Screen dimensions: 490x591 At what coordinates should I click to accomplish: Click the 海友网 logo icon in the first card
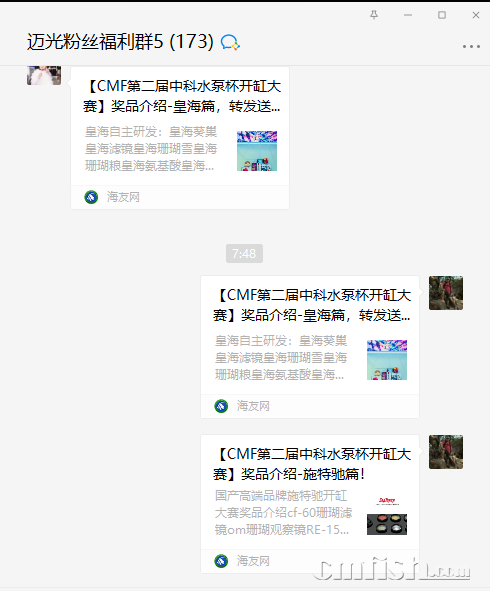click(91, 197)
